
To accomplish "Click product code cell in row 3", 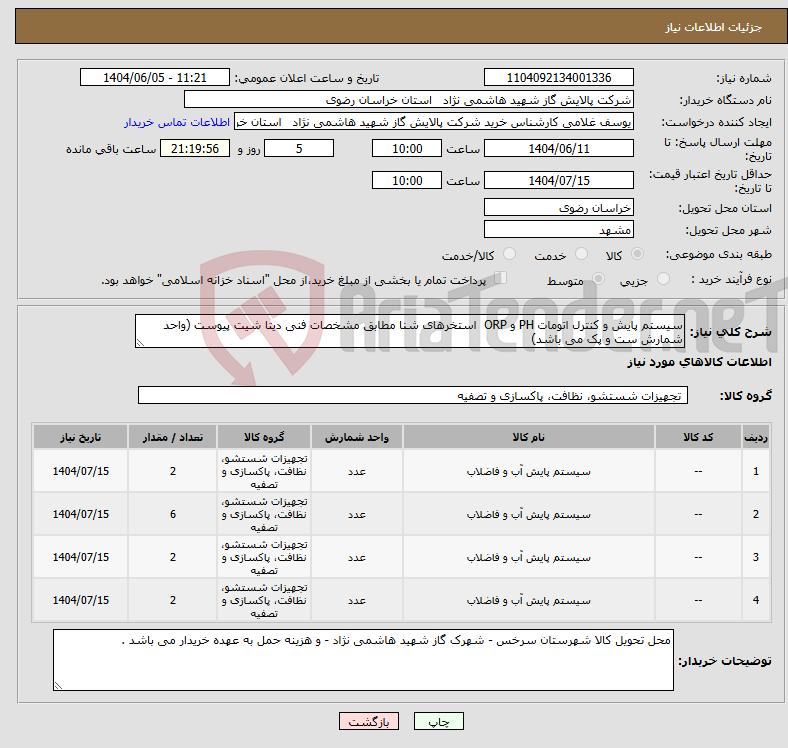I will (698, 557).
